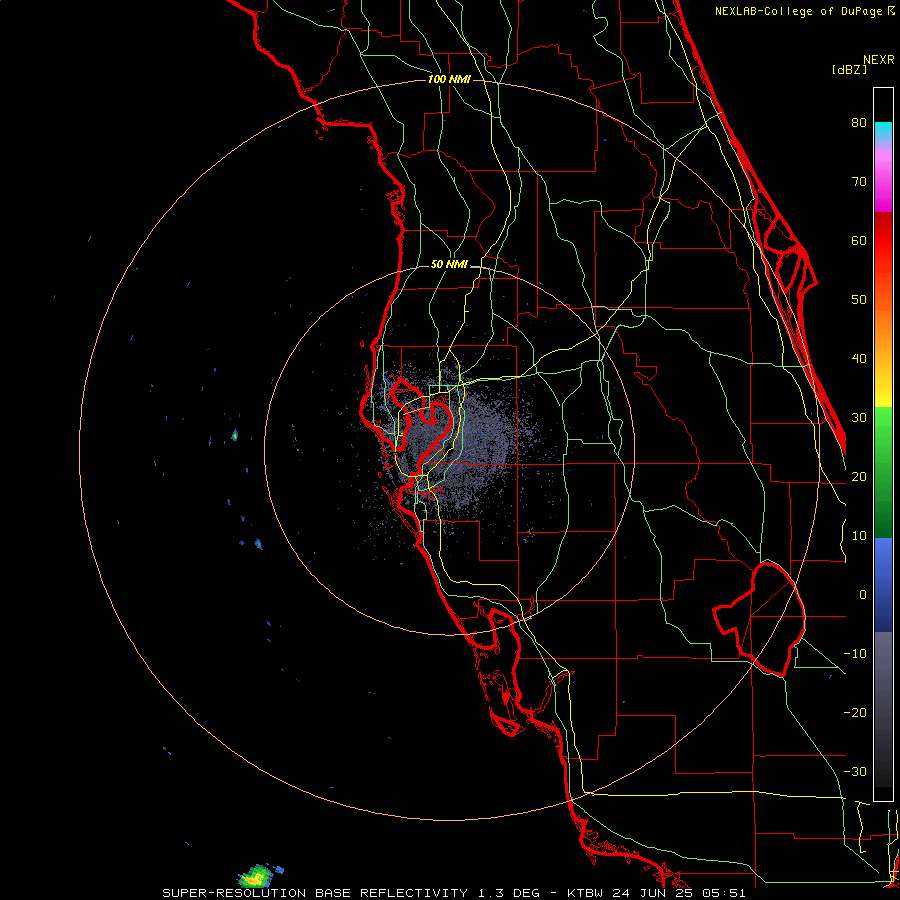This screenshot has width=900, height=900.
Task: Click the green-yellow storm cell at bottom
Action: pos(257,876)
